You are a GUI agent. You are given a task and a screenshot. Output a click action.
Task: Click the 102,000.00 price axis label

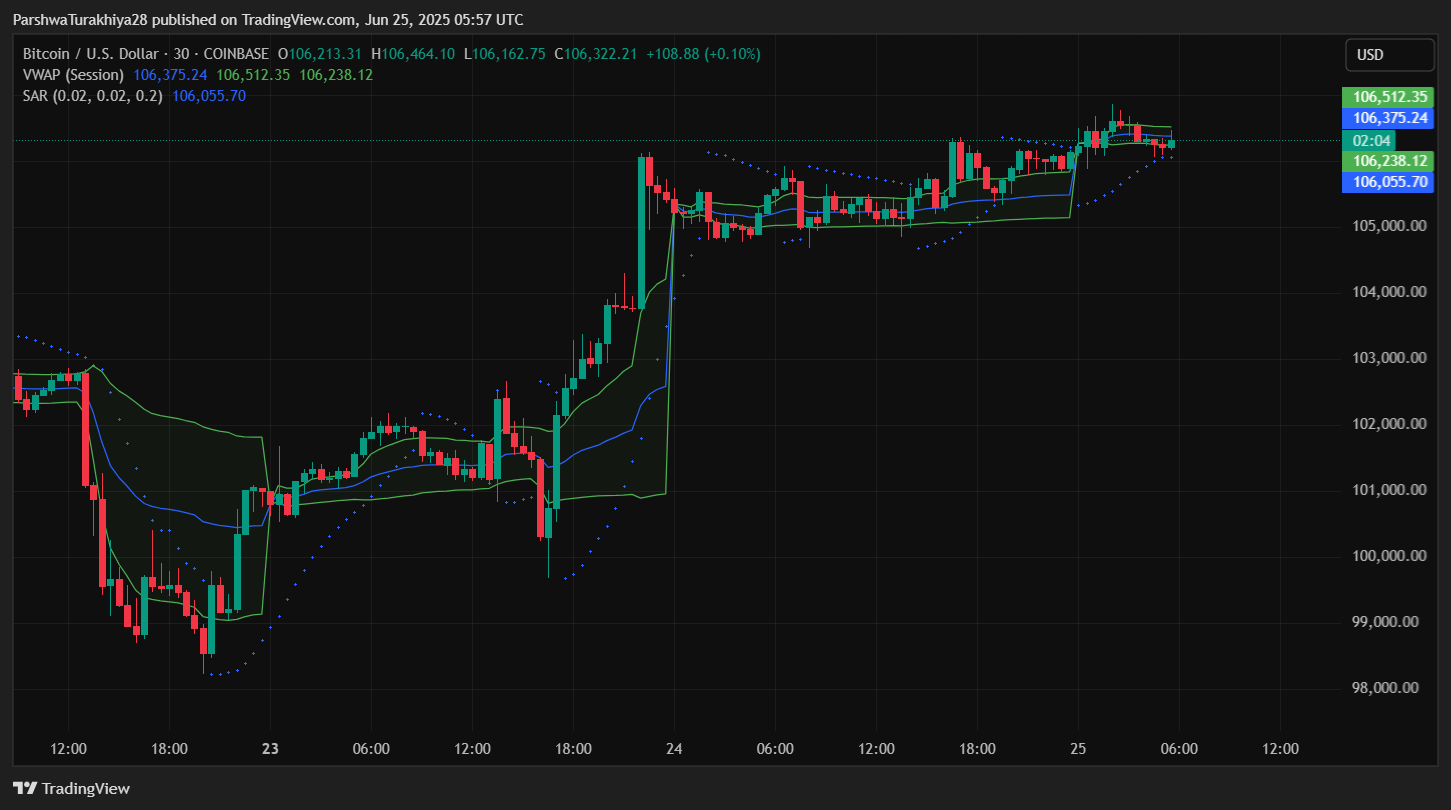pos(1389,423)
